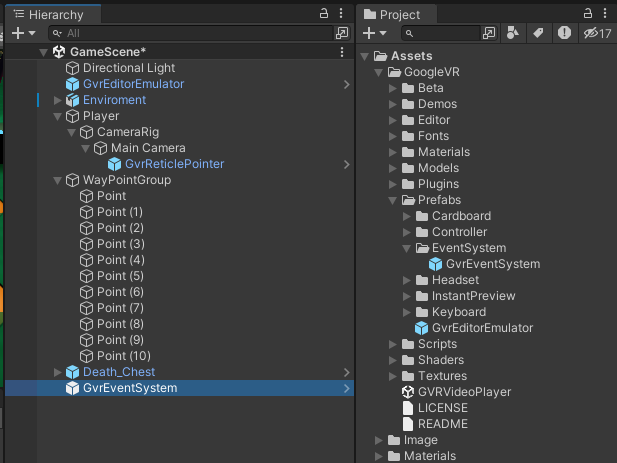Expand the Death_Chest prefab
Viewport: 617px width, 463px height.
click(x=57, y=372)
